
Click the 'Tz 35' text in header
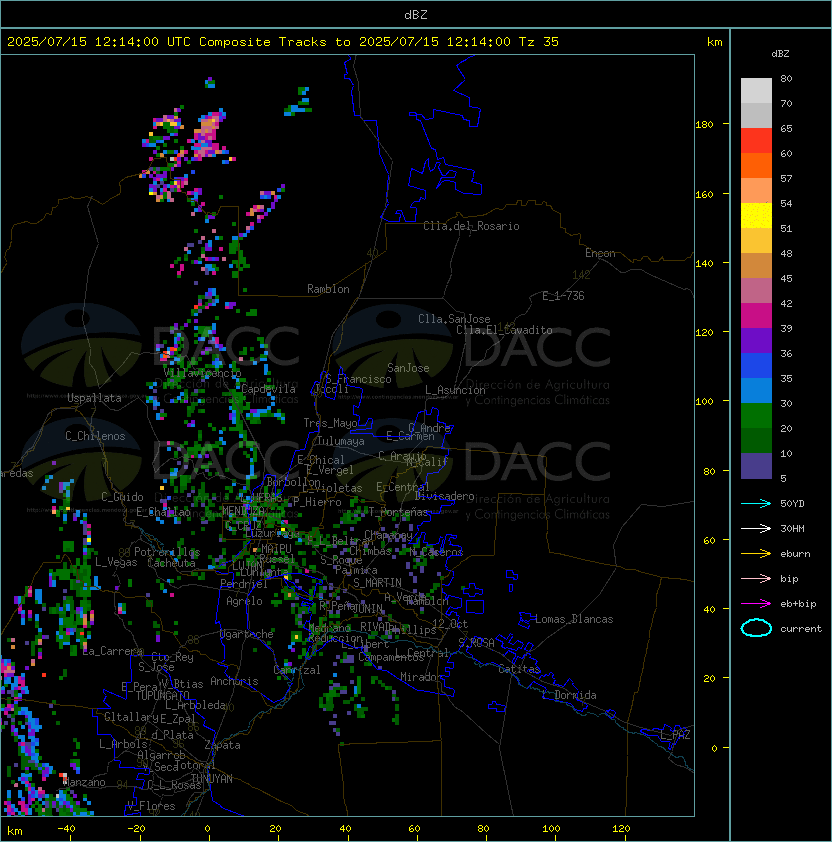(539, 42)
